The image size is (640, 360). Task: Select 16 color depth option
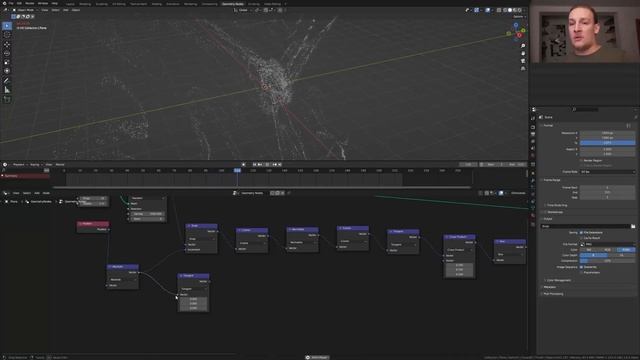(622, 255)
